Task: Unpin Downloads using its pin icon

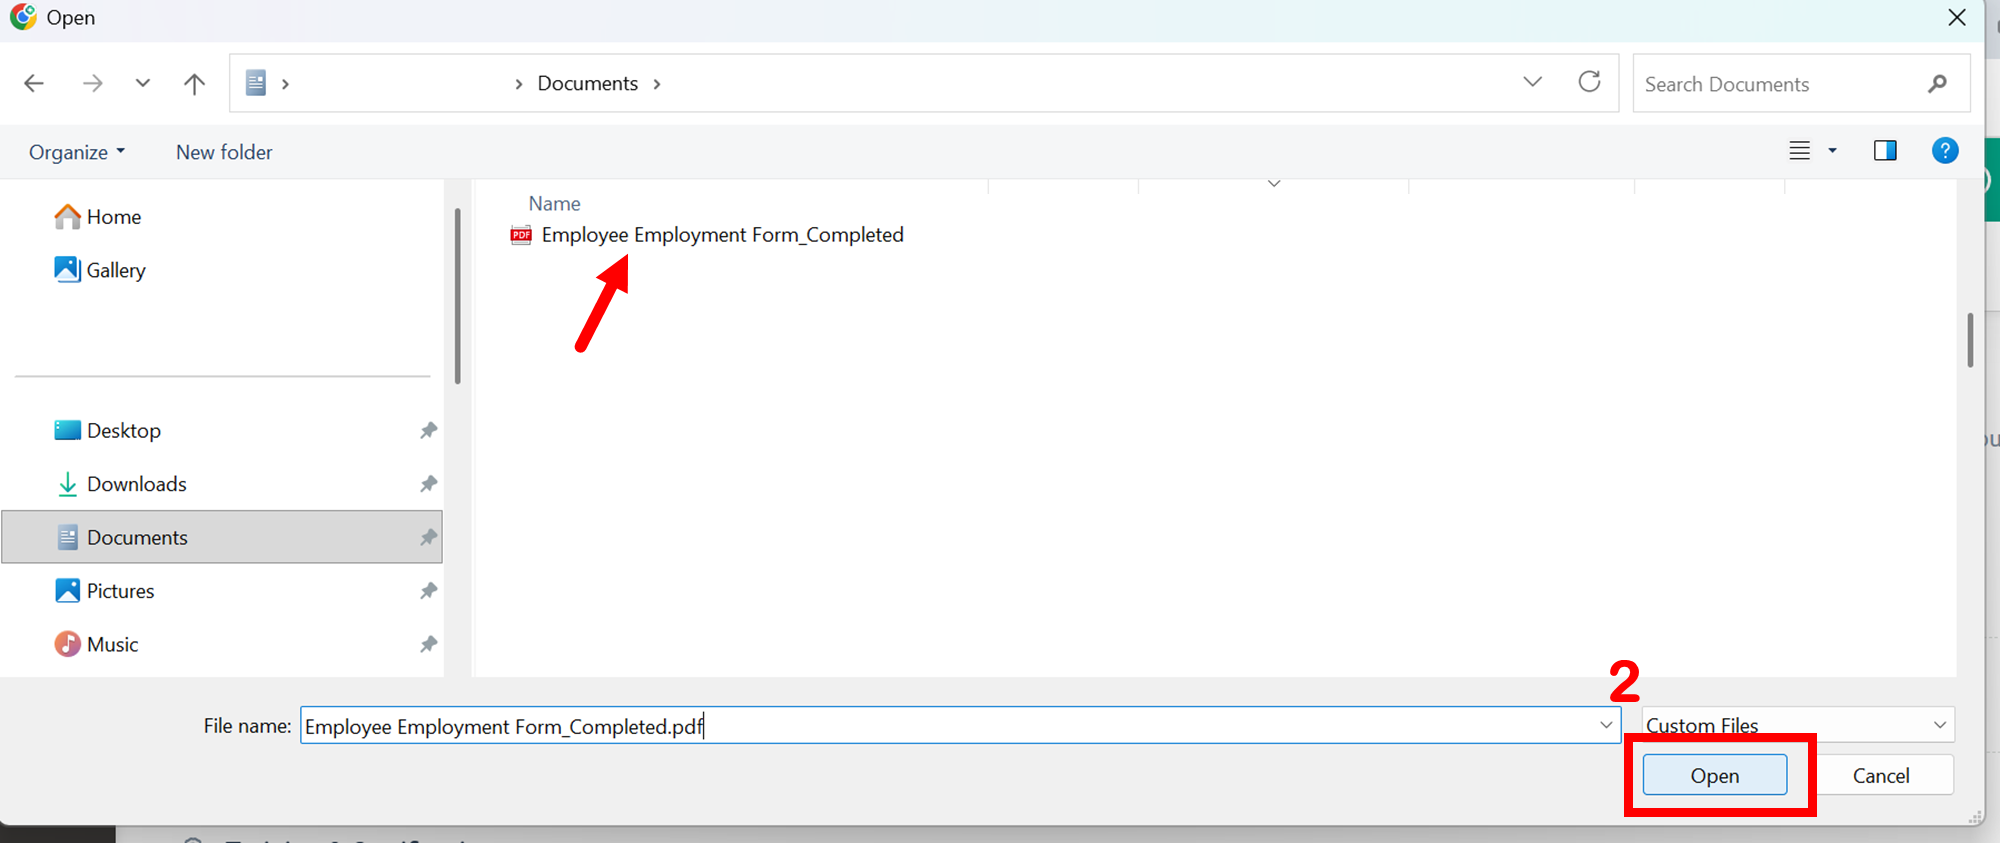Action: coord(428,484)
